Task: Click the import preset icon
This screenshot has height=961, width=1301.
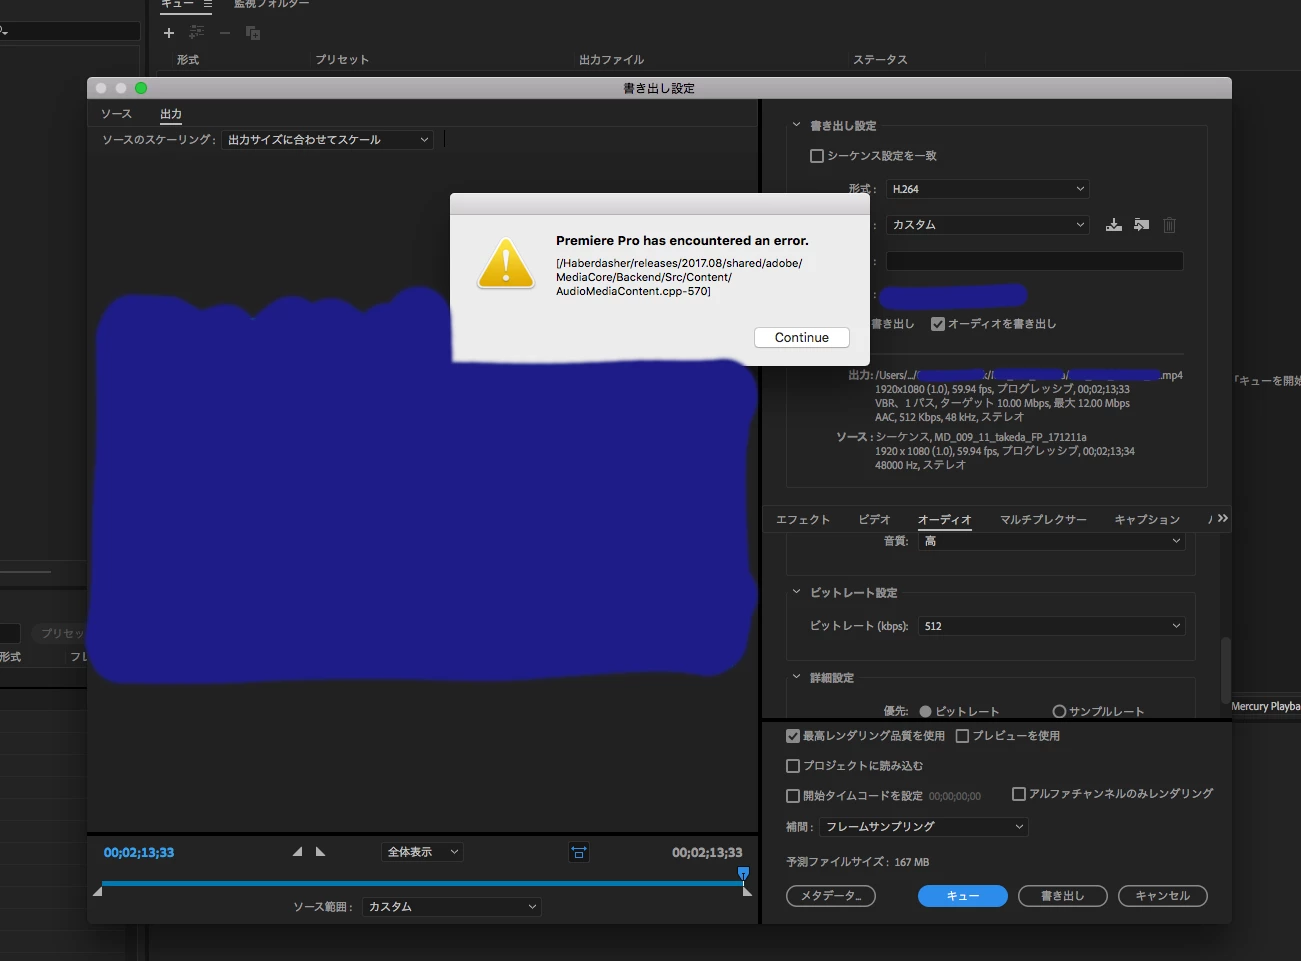Action: click(x=1142, y=225)
